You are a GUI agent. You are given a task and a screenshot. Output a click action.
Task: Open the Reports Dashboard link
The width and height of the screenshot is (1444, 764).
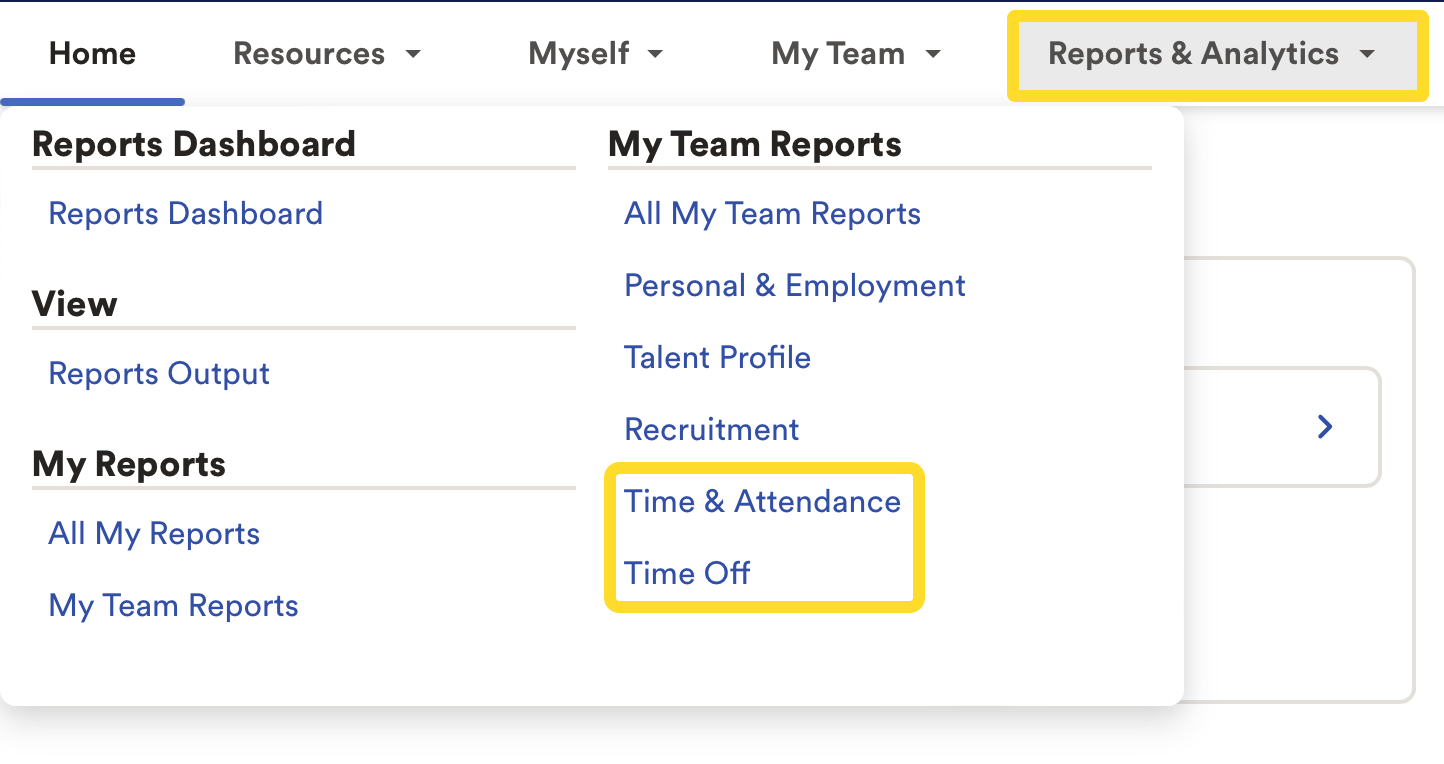coord(185,214)
